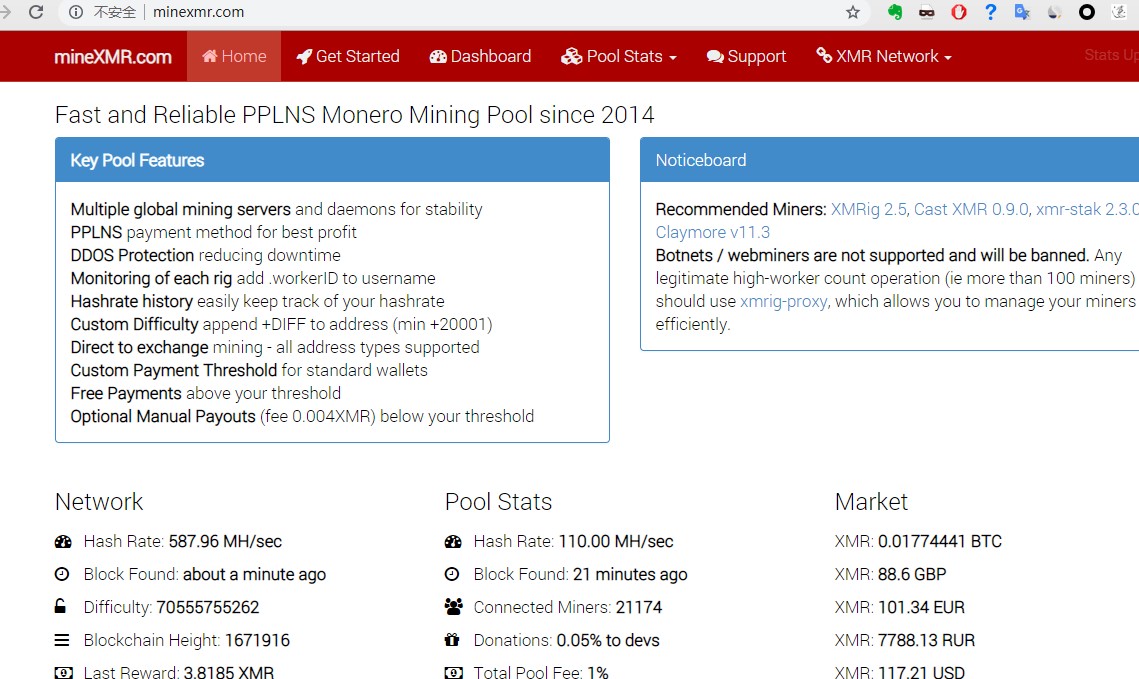1139x679 pixels.
Task: Click the Network Block Found clock icon
Action: pos(62,574)
